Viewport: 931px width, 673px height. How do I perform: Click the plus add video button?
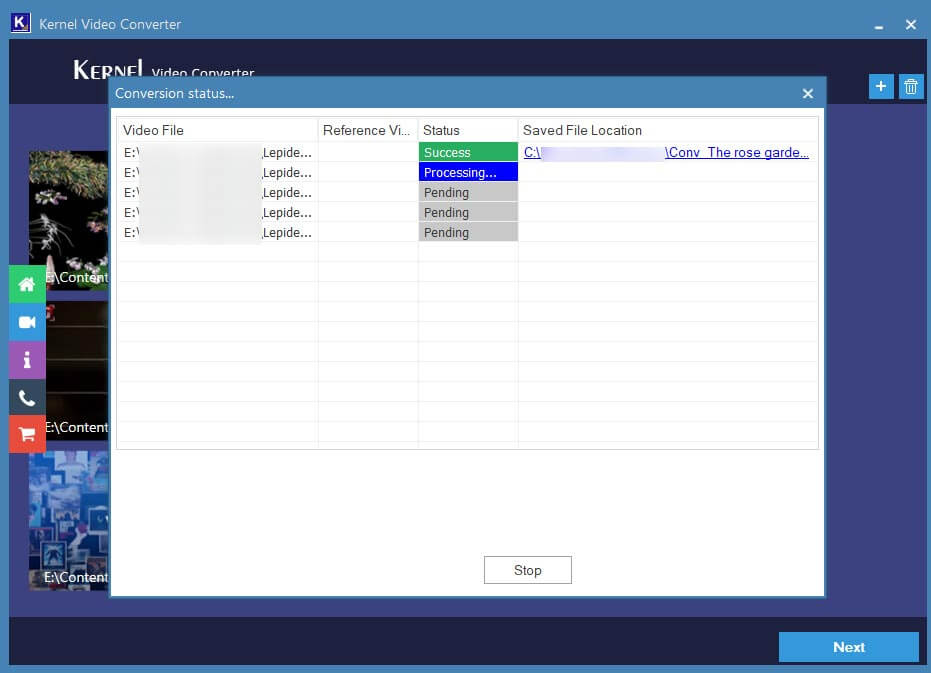881,87
